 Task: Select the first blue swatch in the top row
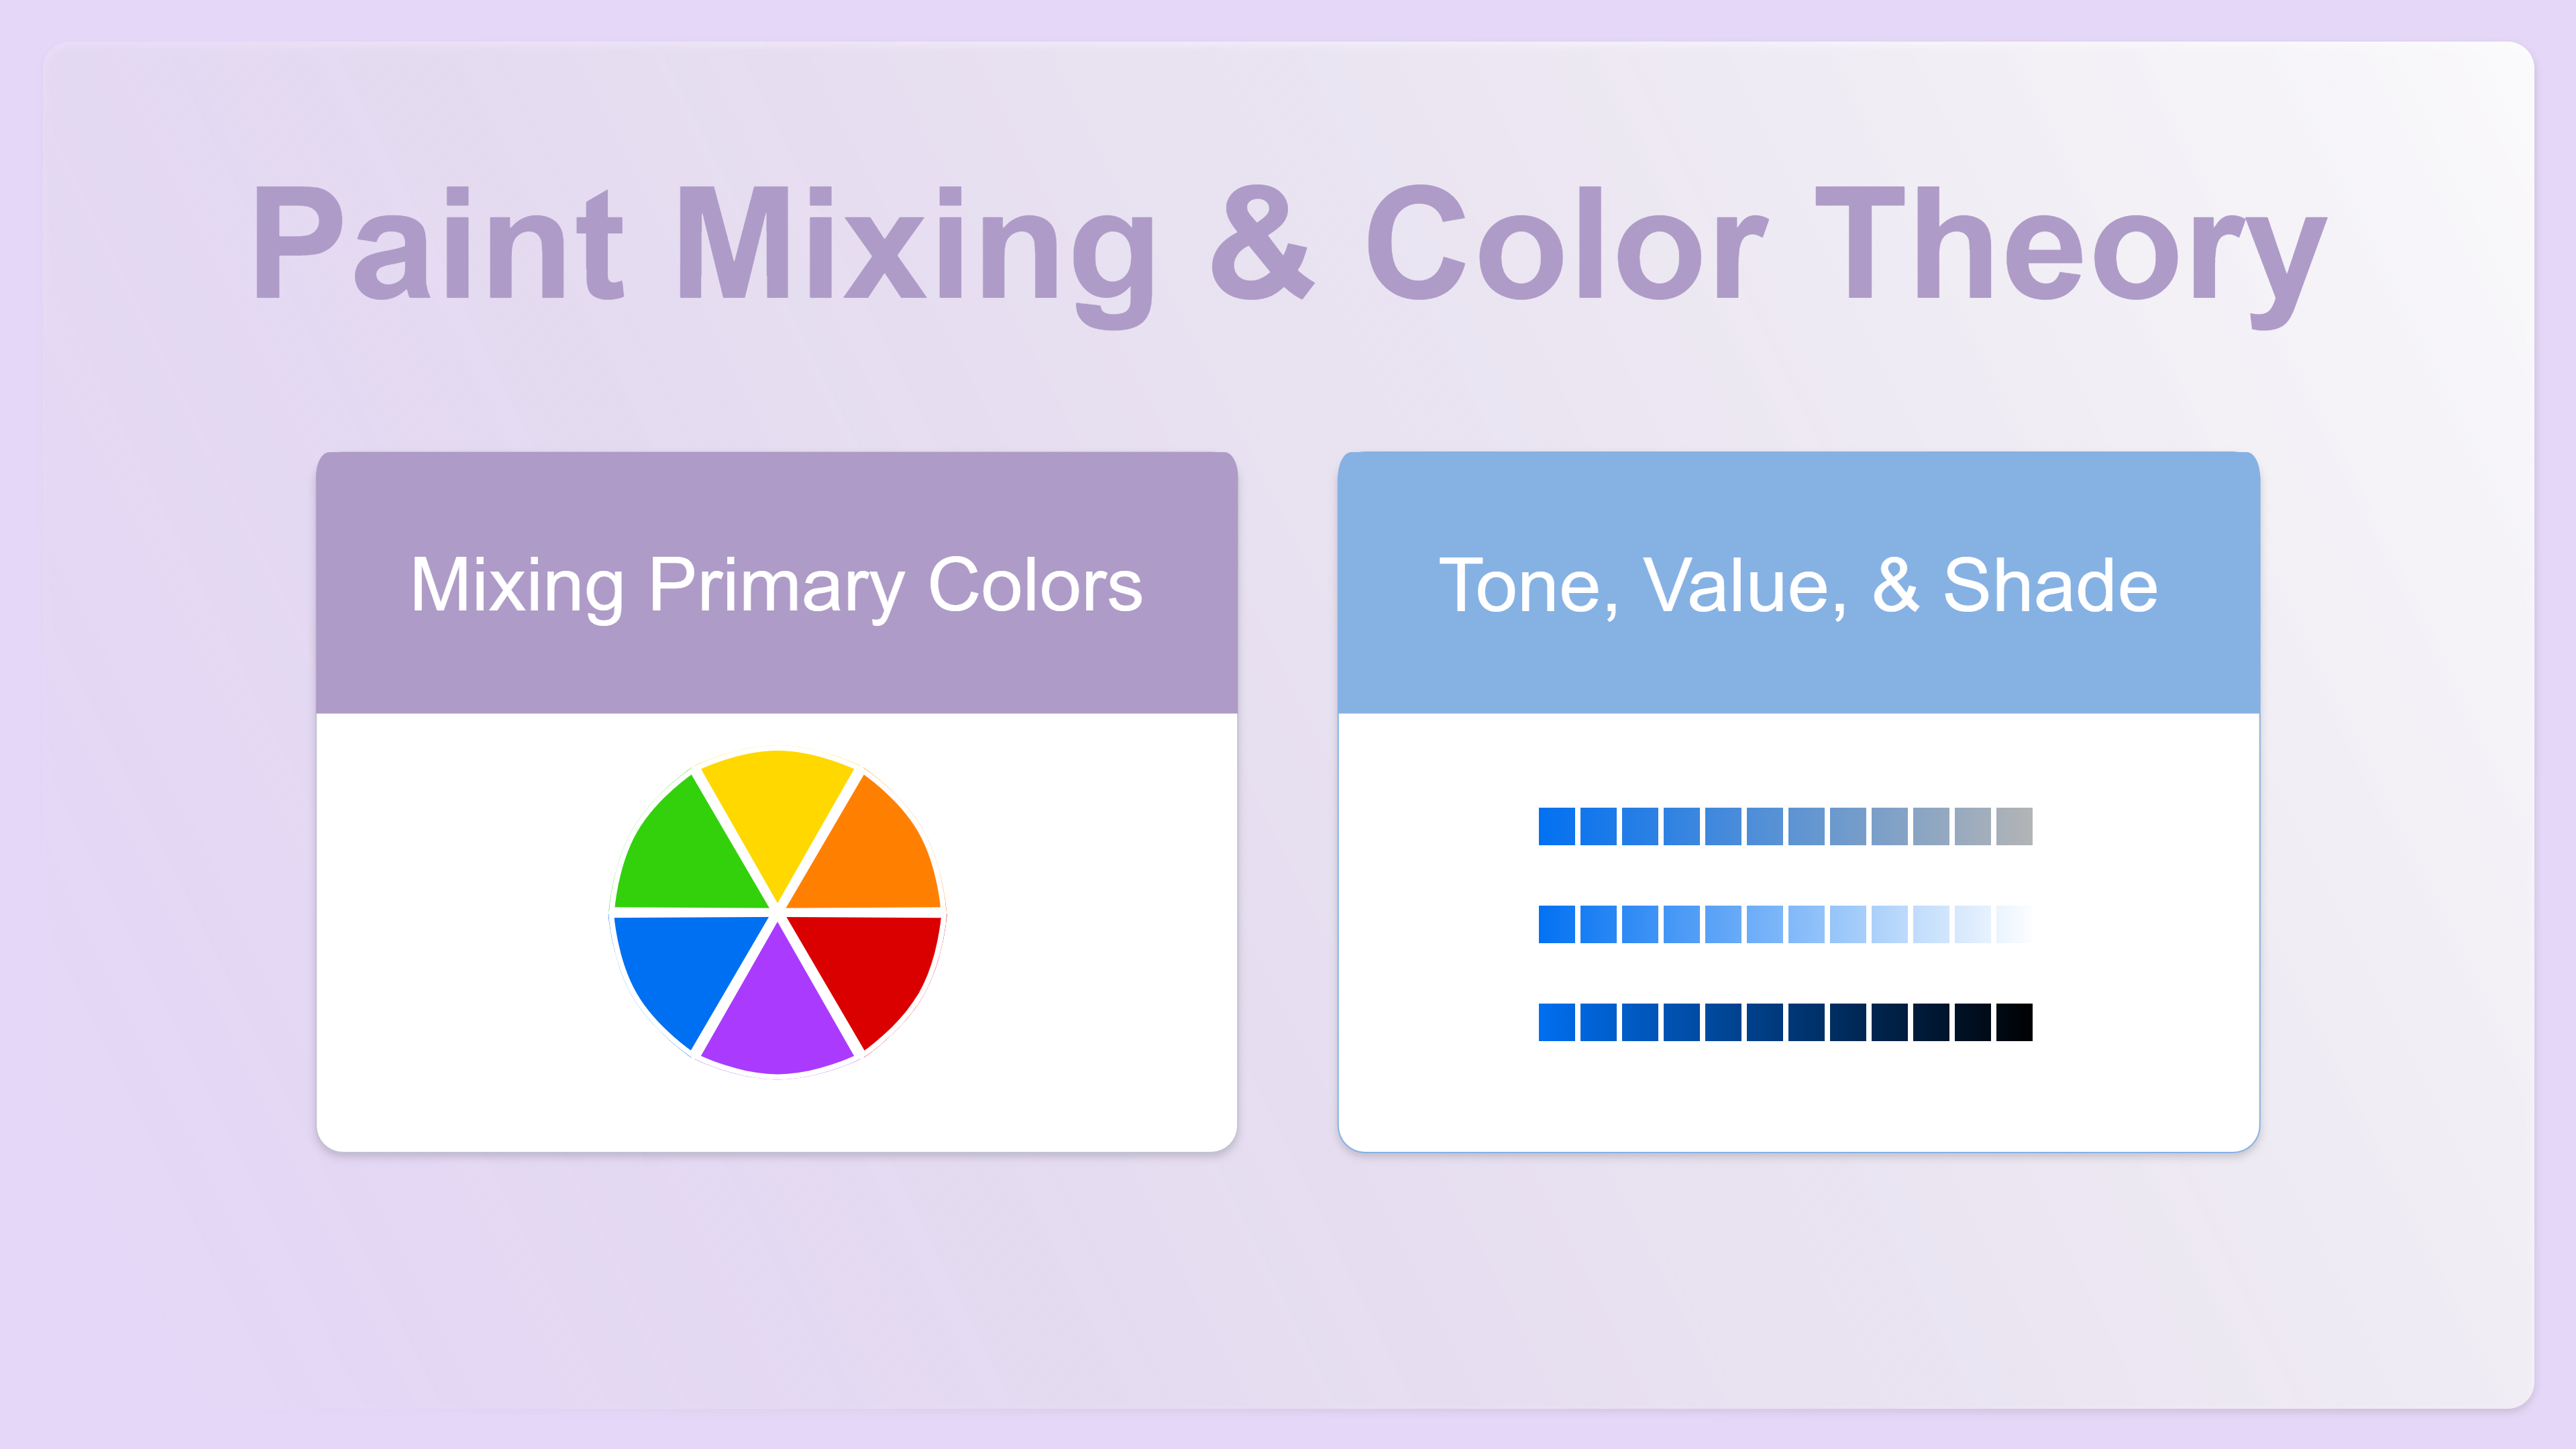[1557, 826]
